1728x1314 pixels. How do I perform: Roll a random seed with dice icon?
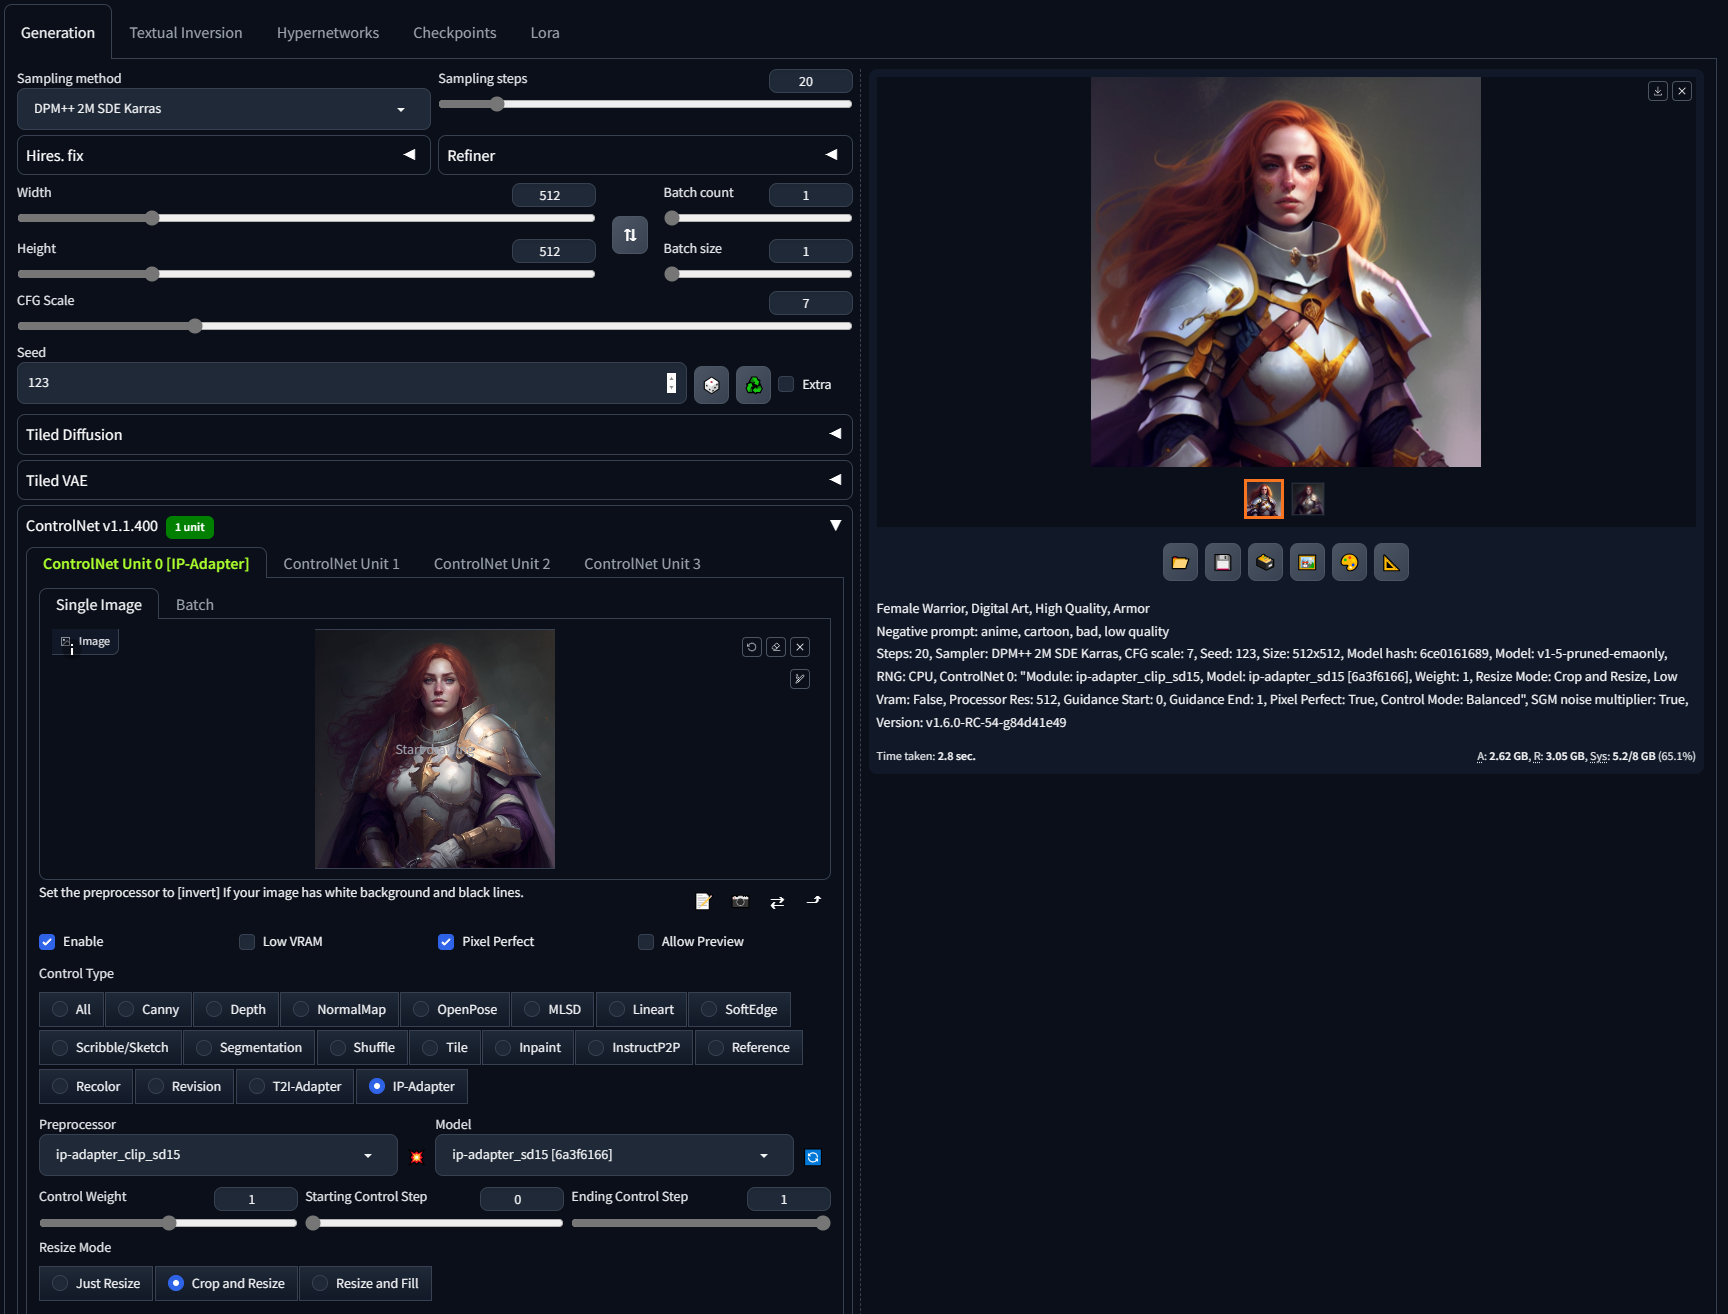click(711, 384)
